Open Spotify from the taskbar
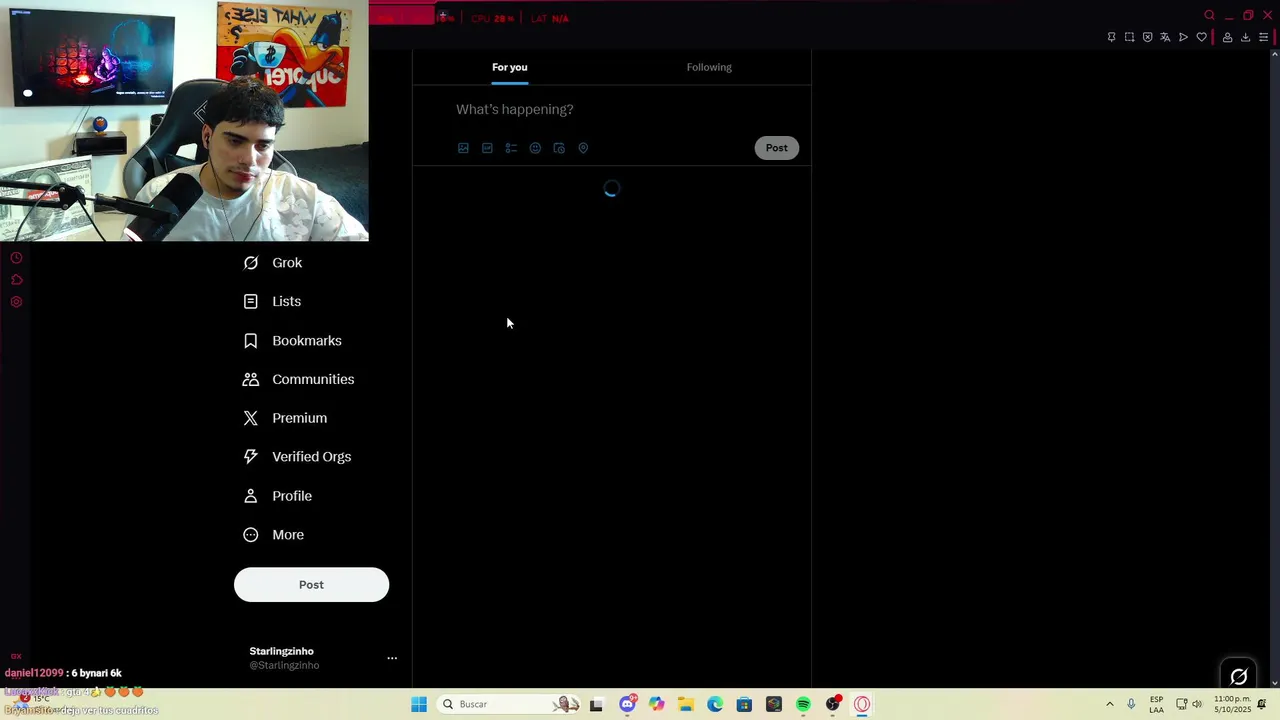This screenshot has height=720, width=1280. [x=803, y=704]
